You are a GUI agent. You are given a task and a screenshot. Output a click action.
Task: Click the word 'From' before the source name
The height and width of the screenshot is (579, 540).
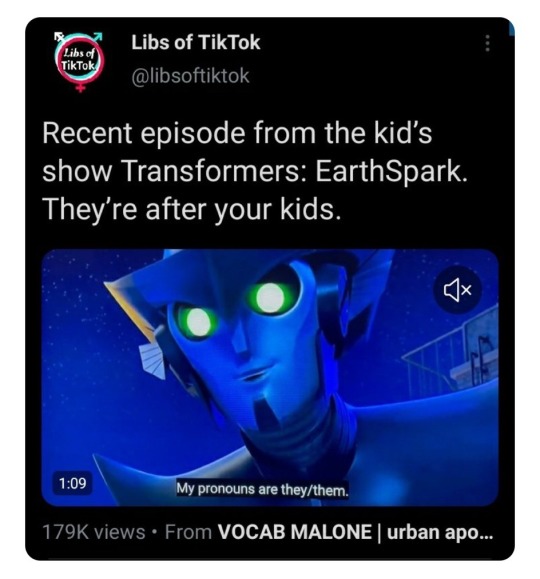pyautogui.click(x=188, y=532)
